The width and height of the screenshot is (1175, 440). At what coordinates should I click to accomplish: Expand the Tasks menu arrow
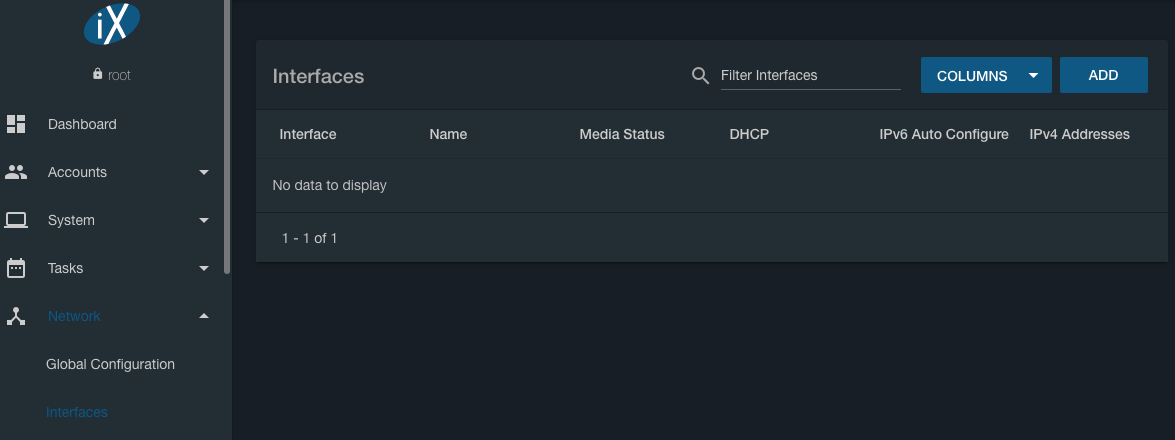204,268
